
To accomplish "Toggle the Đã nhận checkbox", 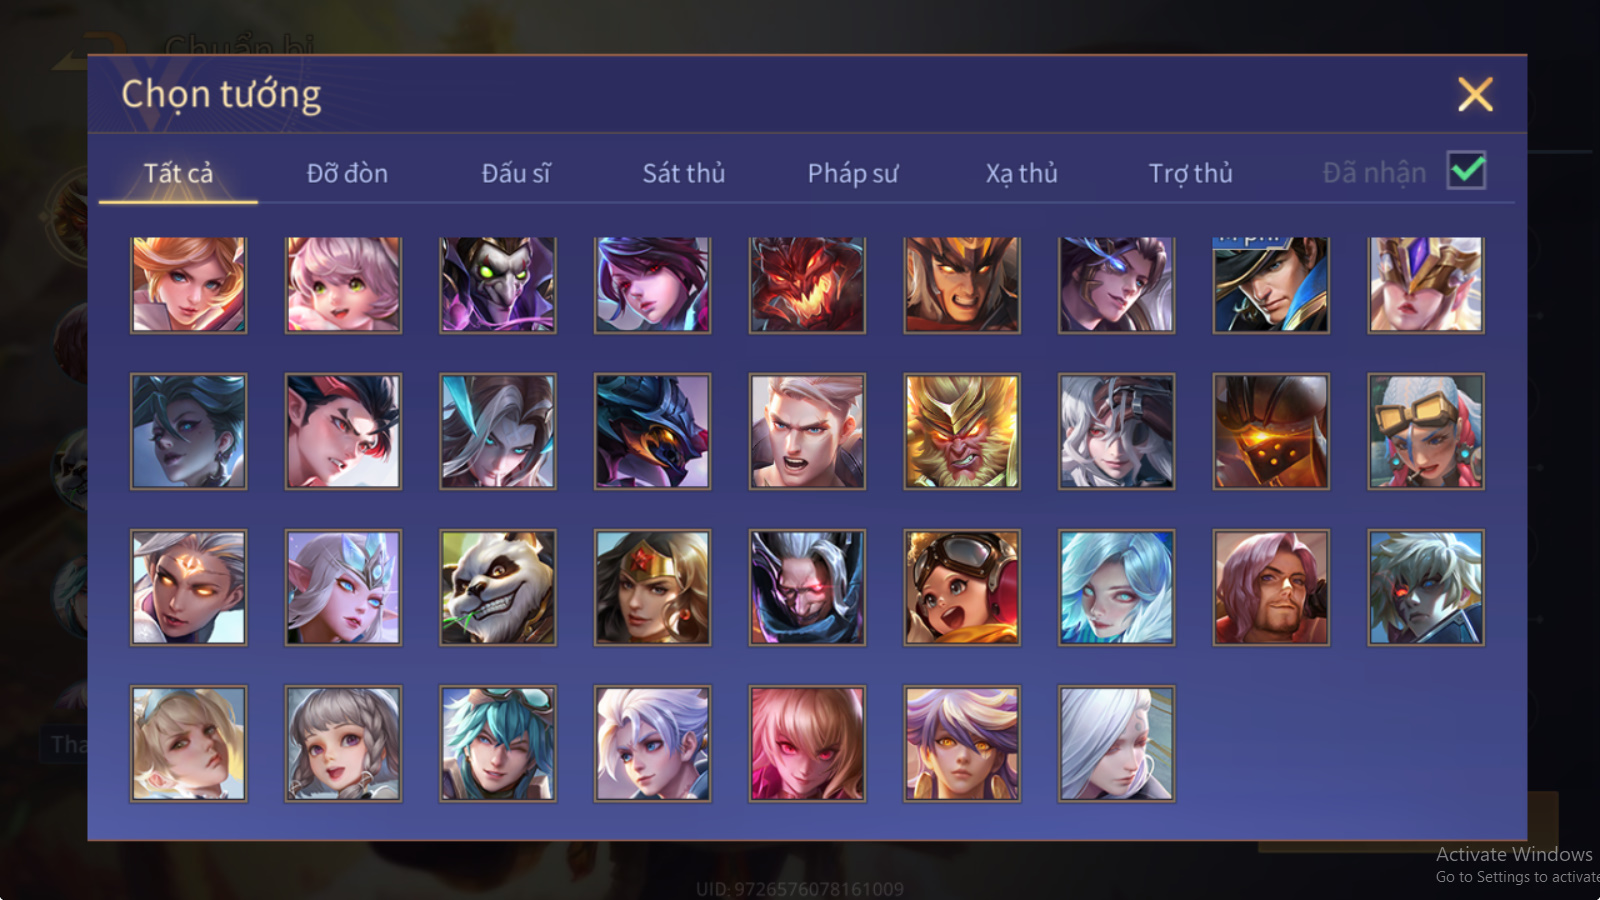I will [x=1467, y=171].
